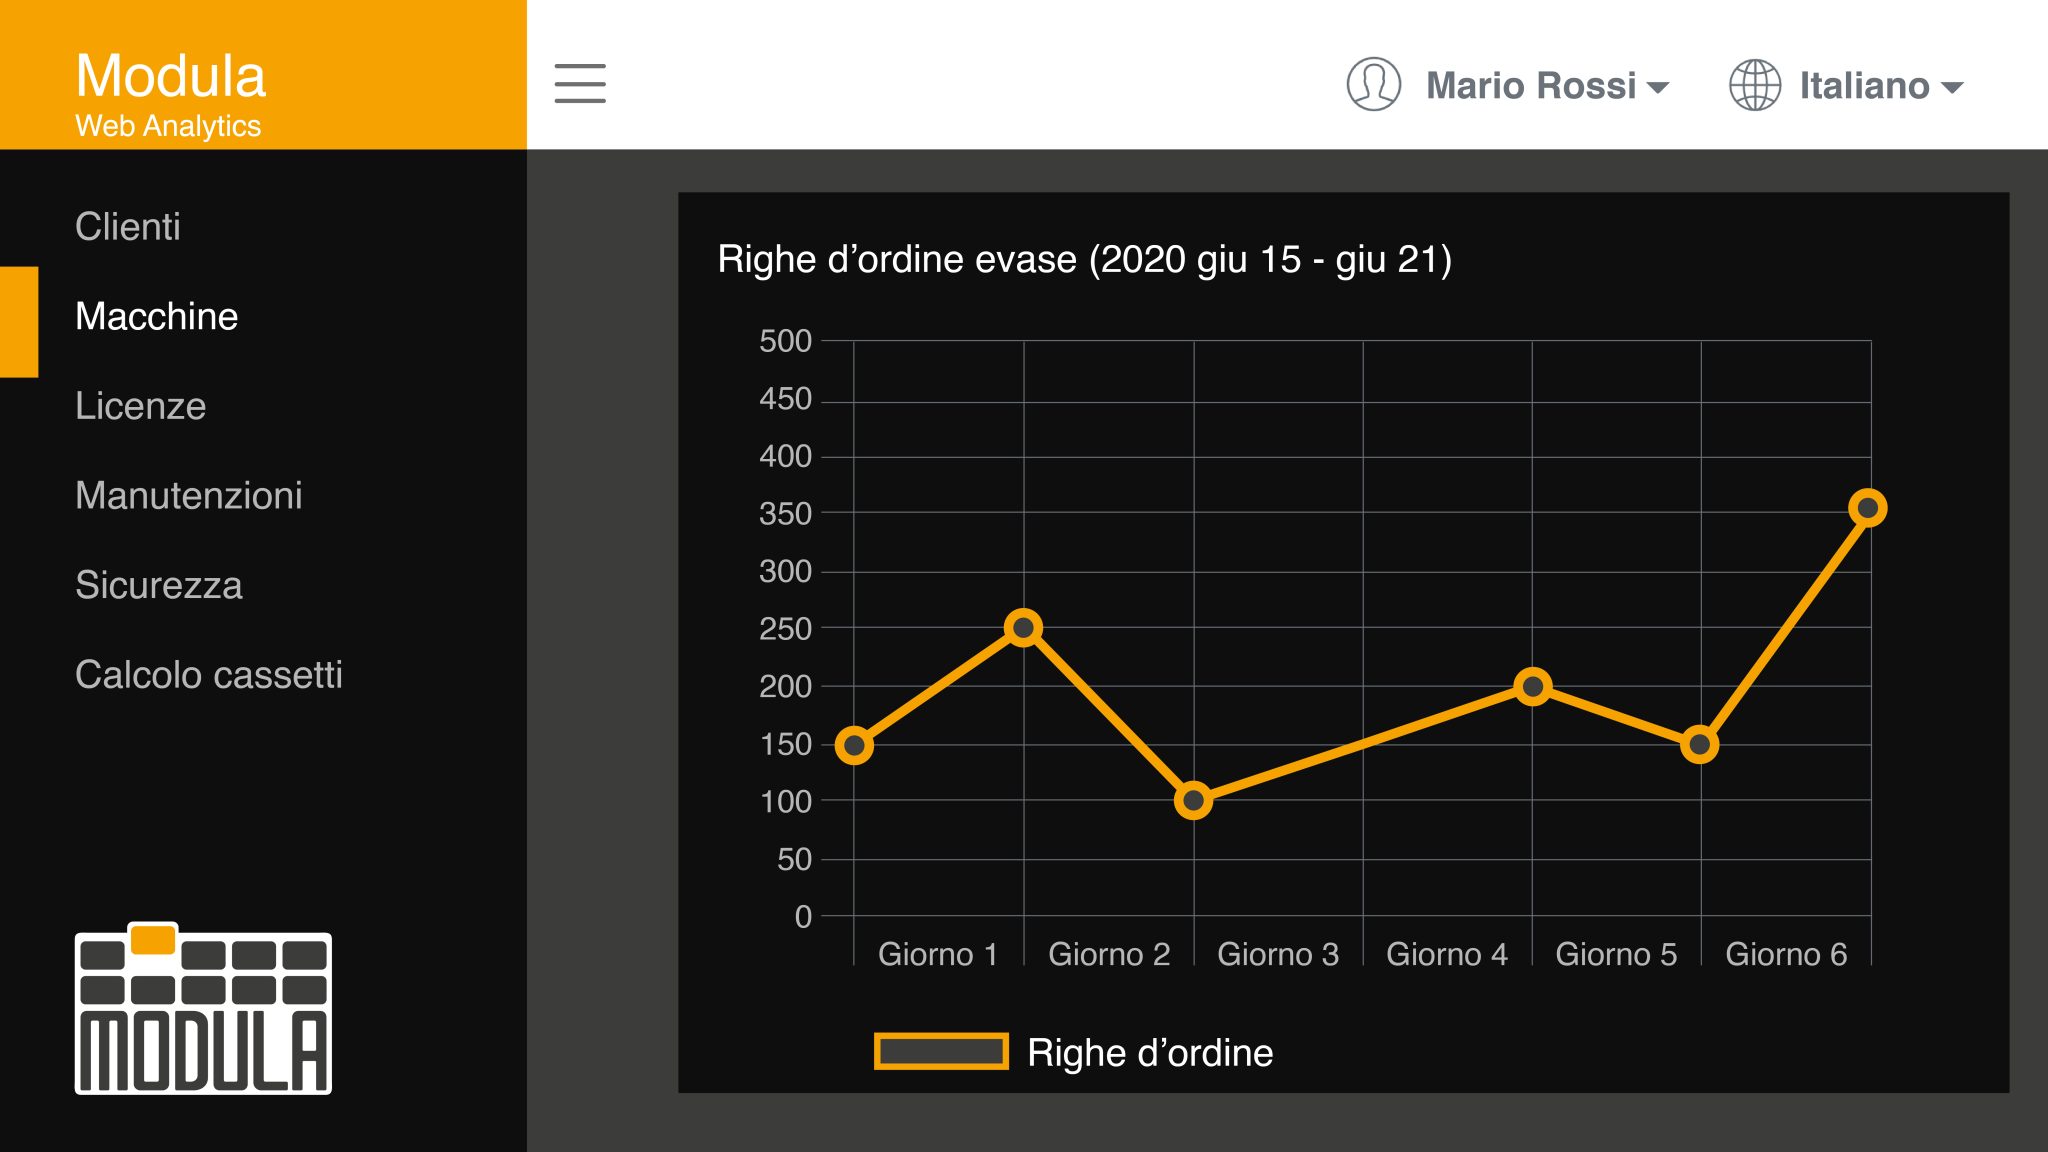Open the Manutenzioni page
Image resolution: width=2048 pixels, height=1152 pixels.
click(x=189, y=496)
